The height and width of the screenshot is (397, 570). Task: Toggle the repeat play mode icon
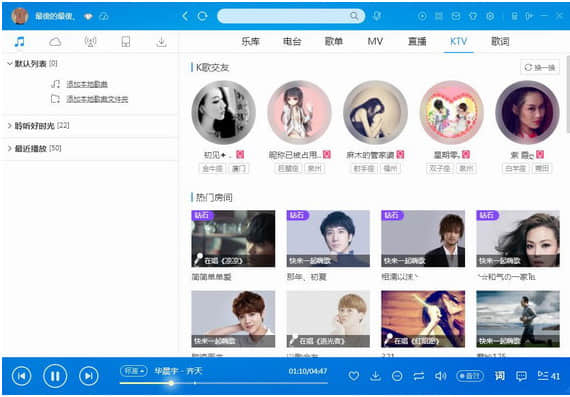point(419,376)
